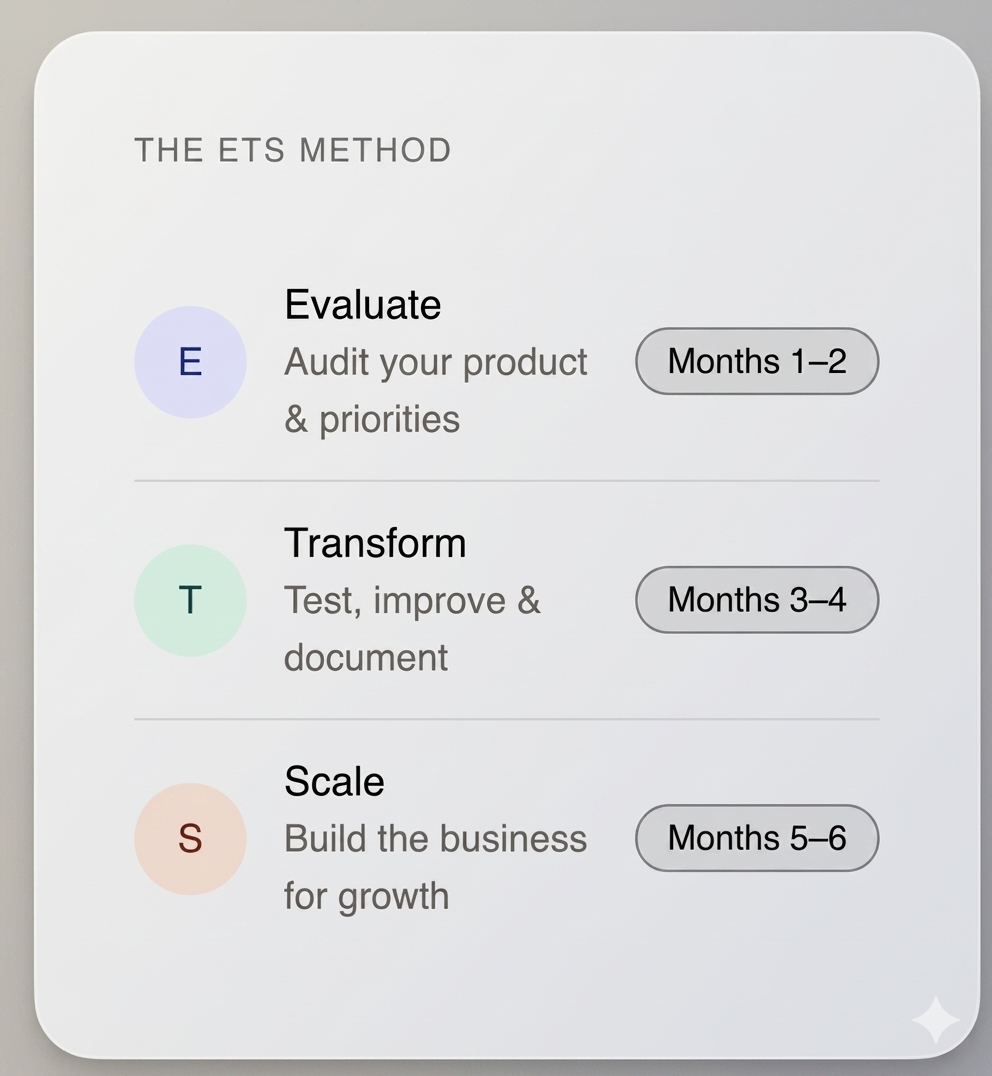
Task: Open the Scale heading
Action: [x=334, y=781]
